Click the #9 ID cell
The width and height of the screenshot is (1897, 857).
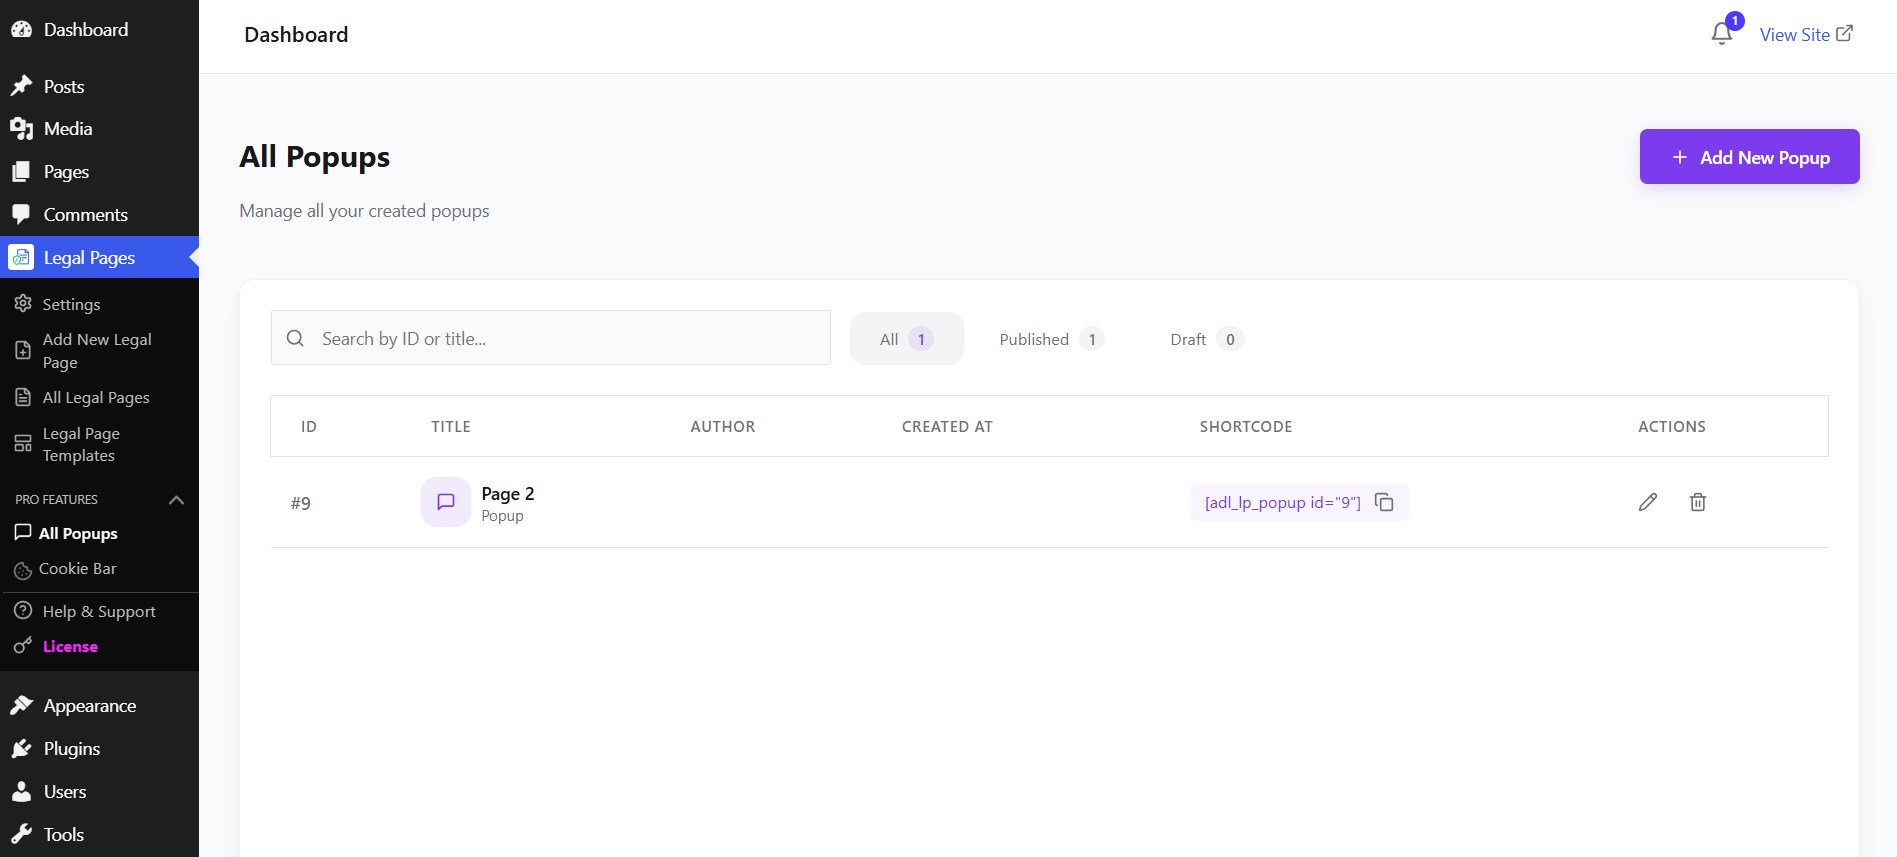pyautogui.click(x=301, y=503)
